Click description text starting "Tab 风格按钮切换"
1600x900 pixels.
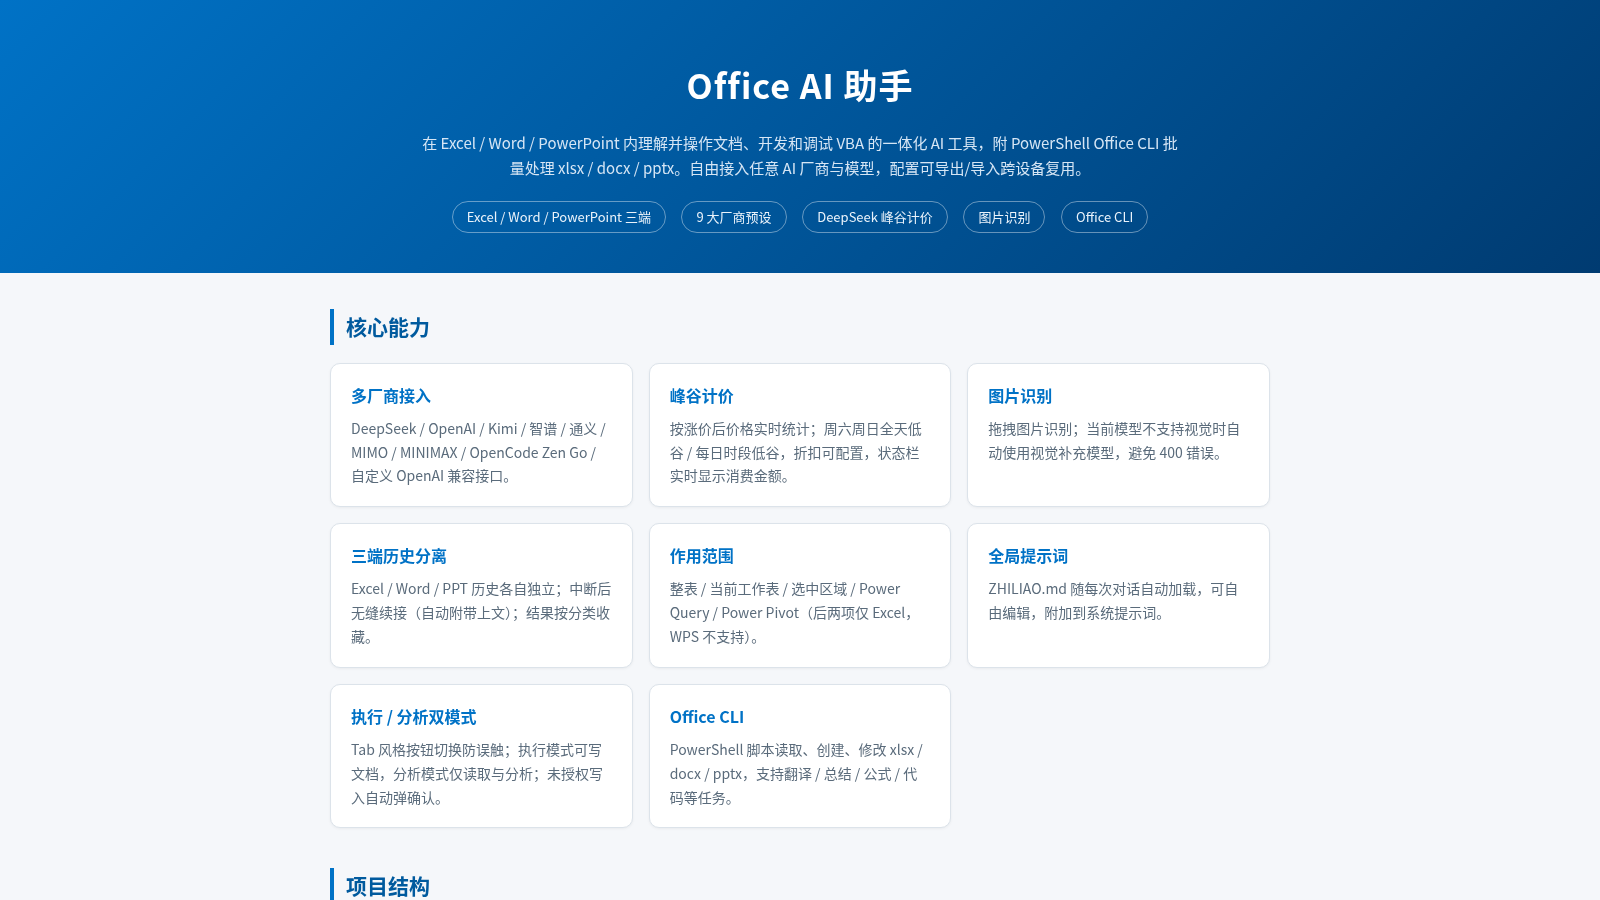[x=477, y=774]
